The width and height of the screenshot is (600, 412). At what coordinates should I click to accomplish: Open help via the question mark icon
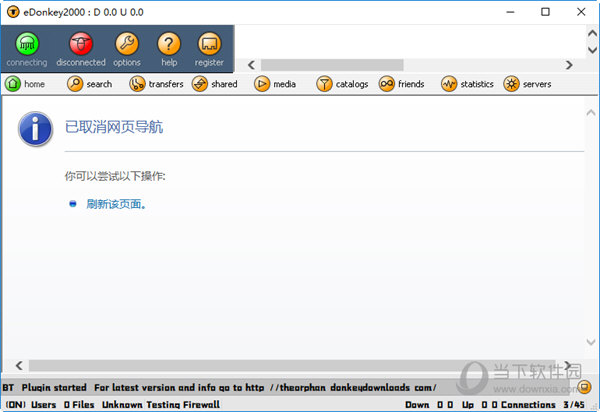pos(169,44)
